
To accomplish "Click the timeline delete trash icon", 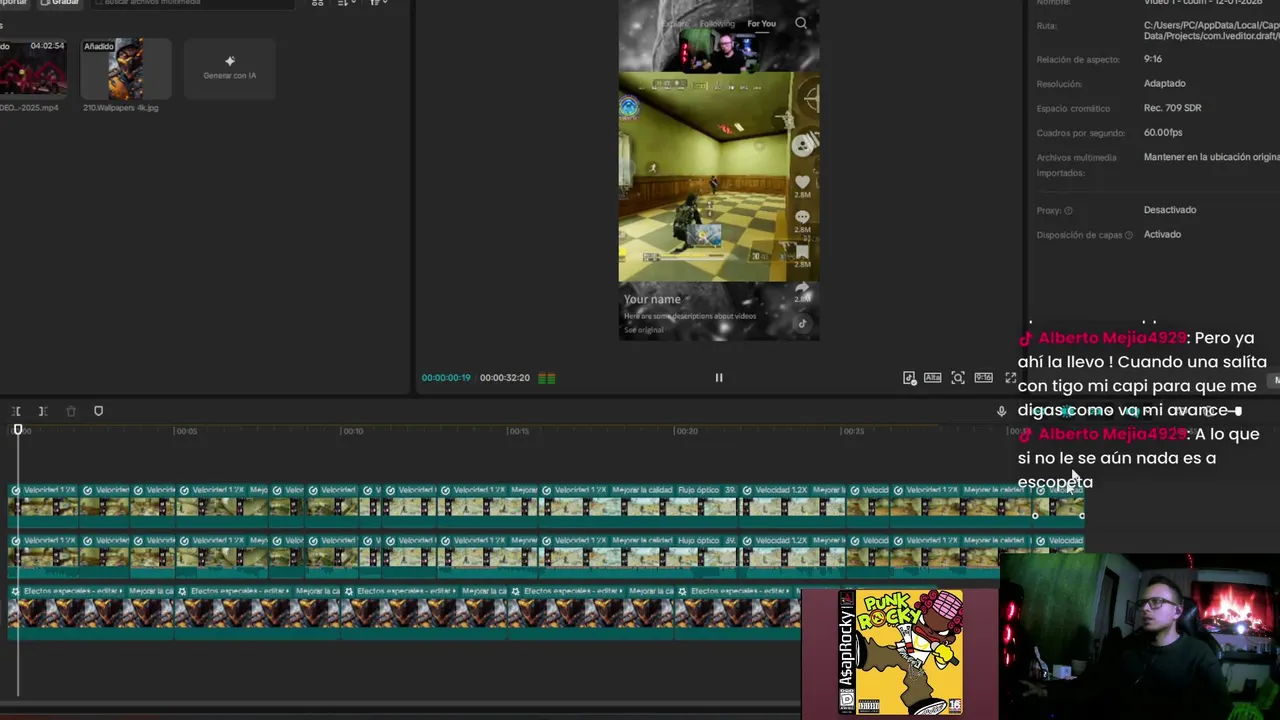I will [x=71, y=411].
